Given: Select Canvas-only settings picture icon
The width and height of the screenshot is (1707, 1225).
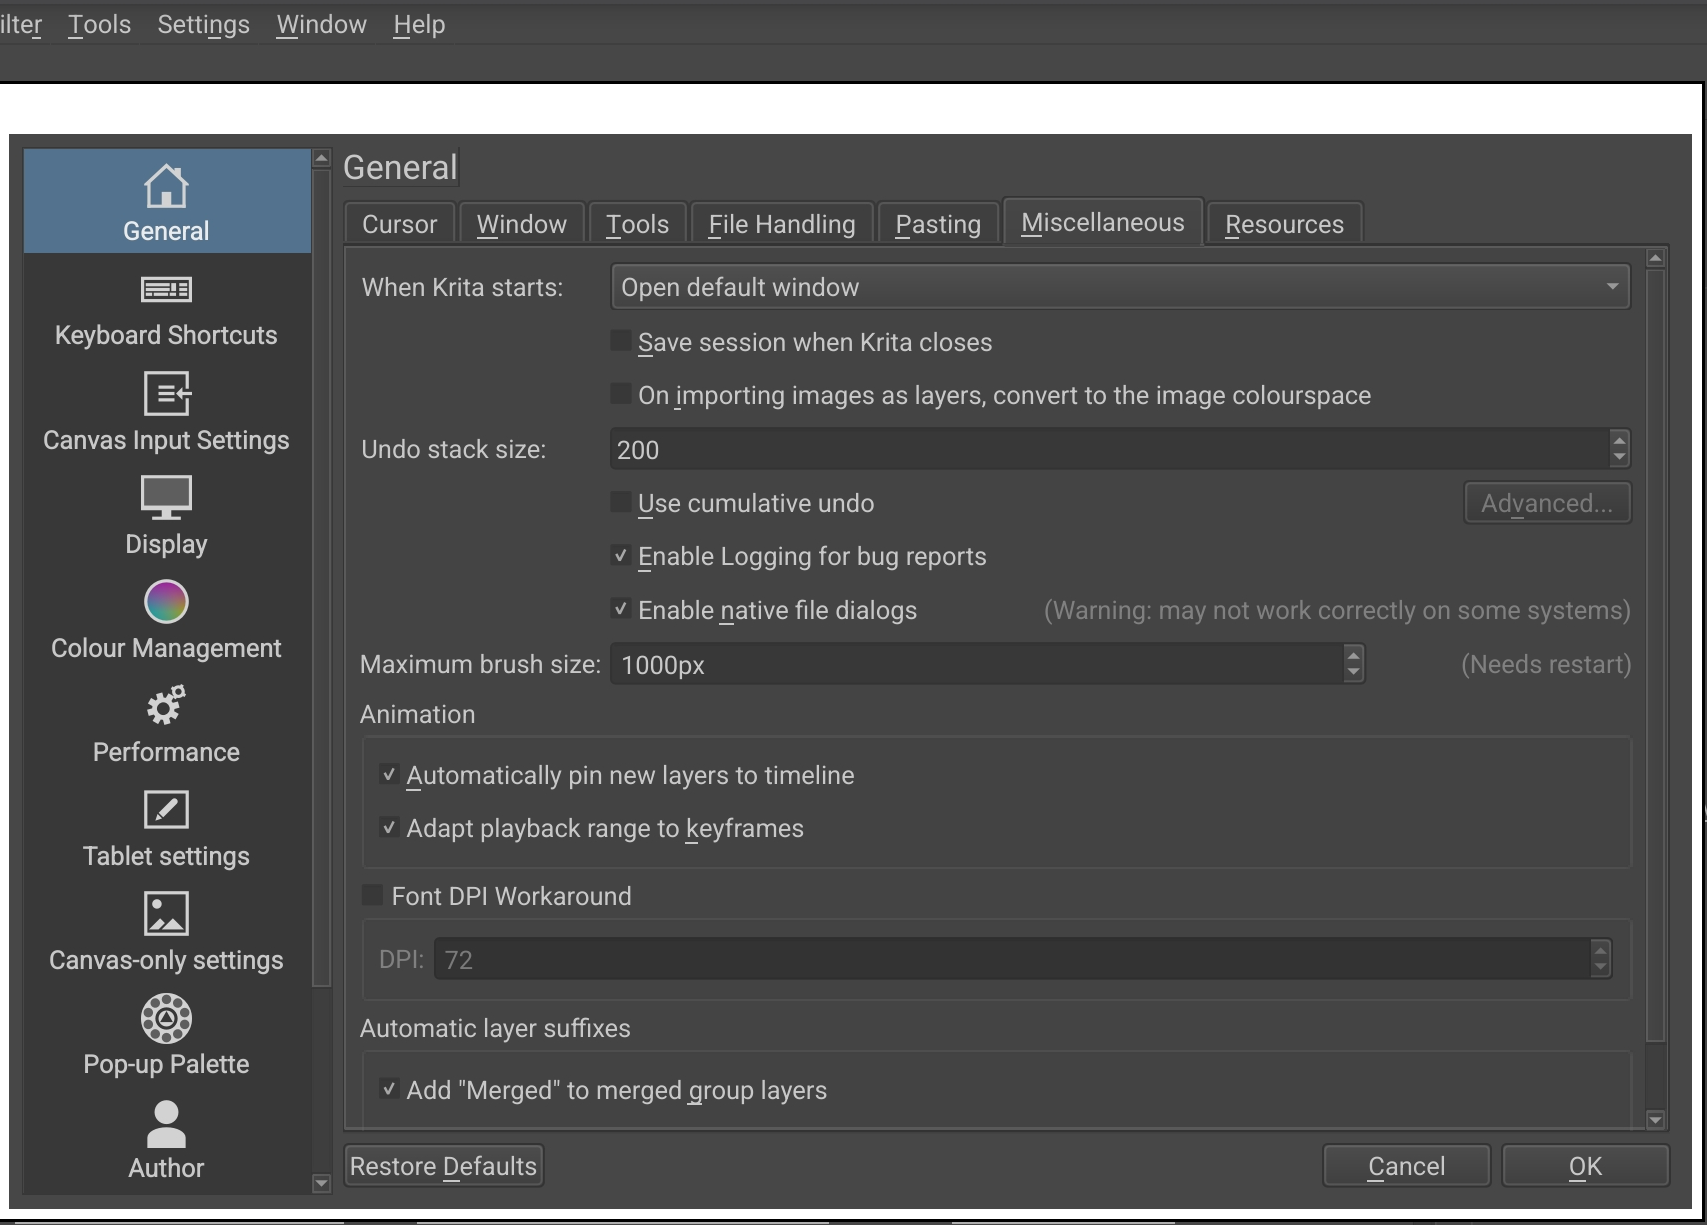Looking at the screenshot, I should pos(166,914).
